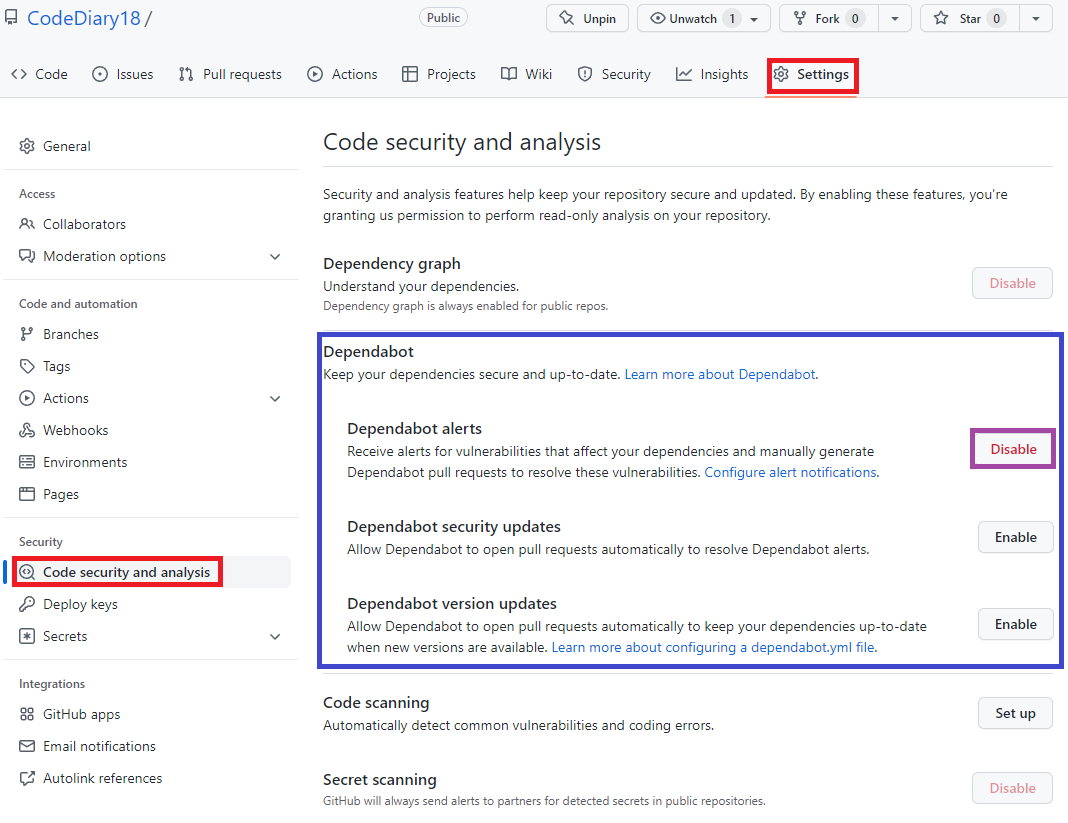Open the Projects tab
The width and height of the screenshot is (1068, 823).
[x=439, y=74]
